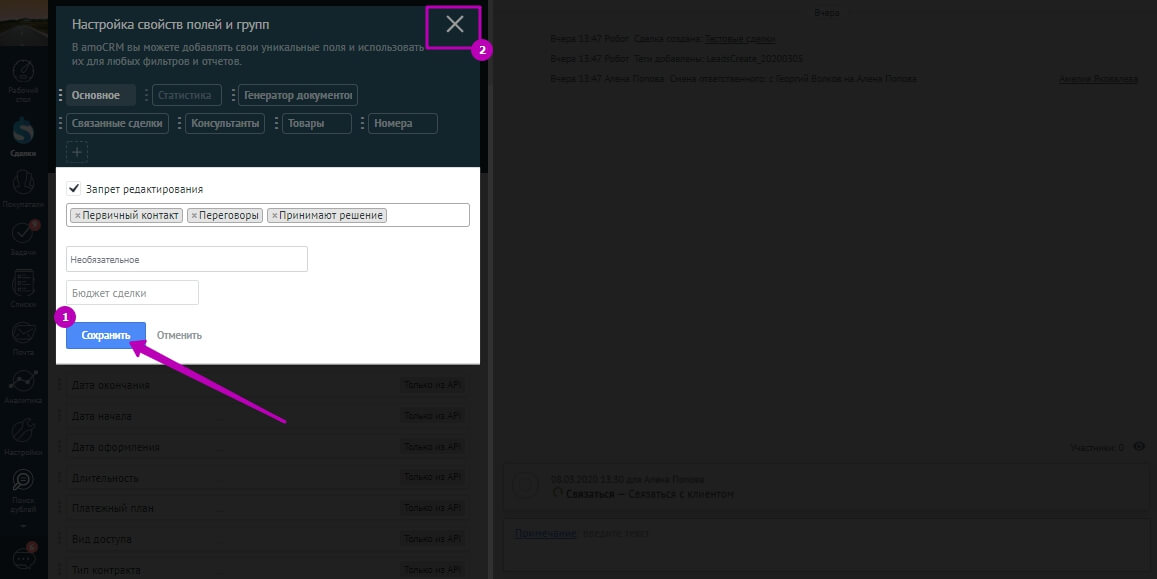The width and height of the screenshot is (1157, 579).
Task: Open the Необязательное required-field dropdown
Action: (187, 259)
